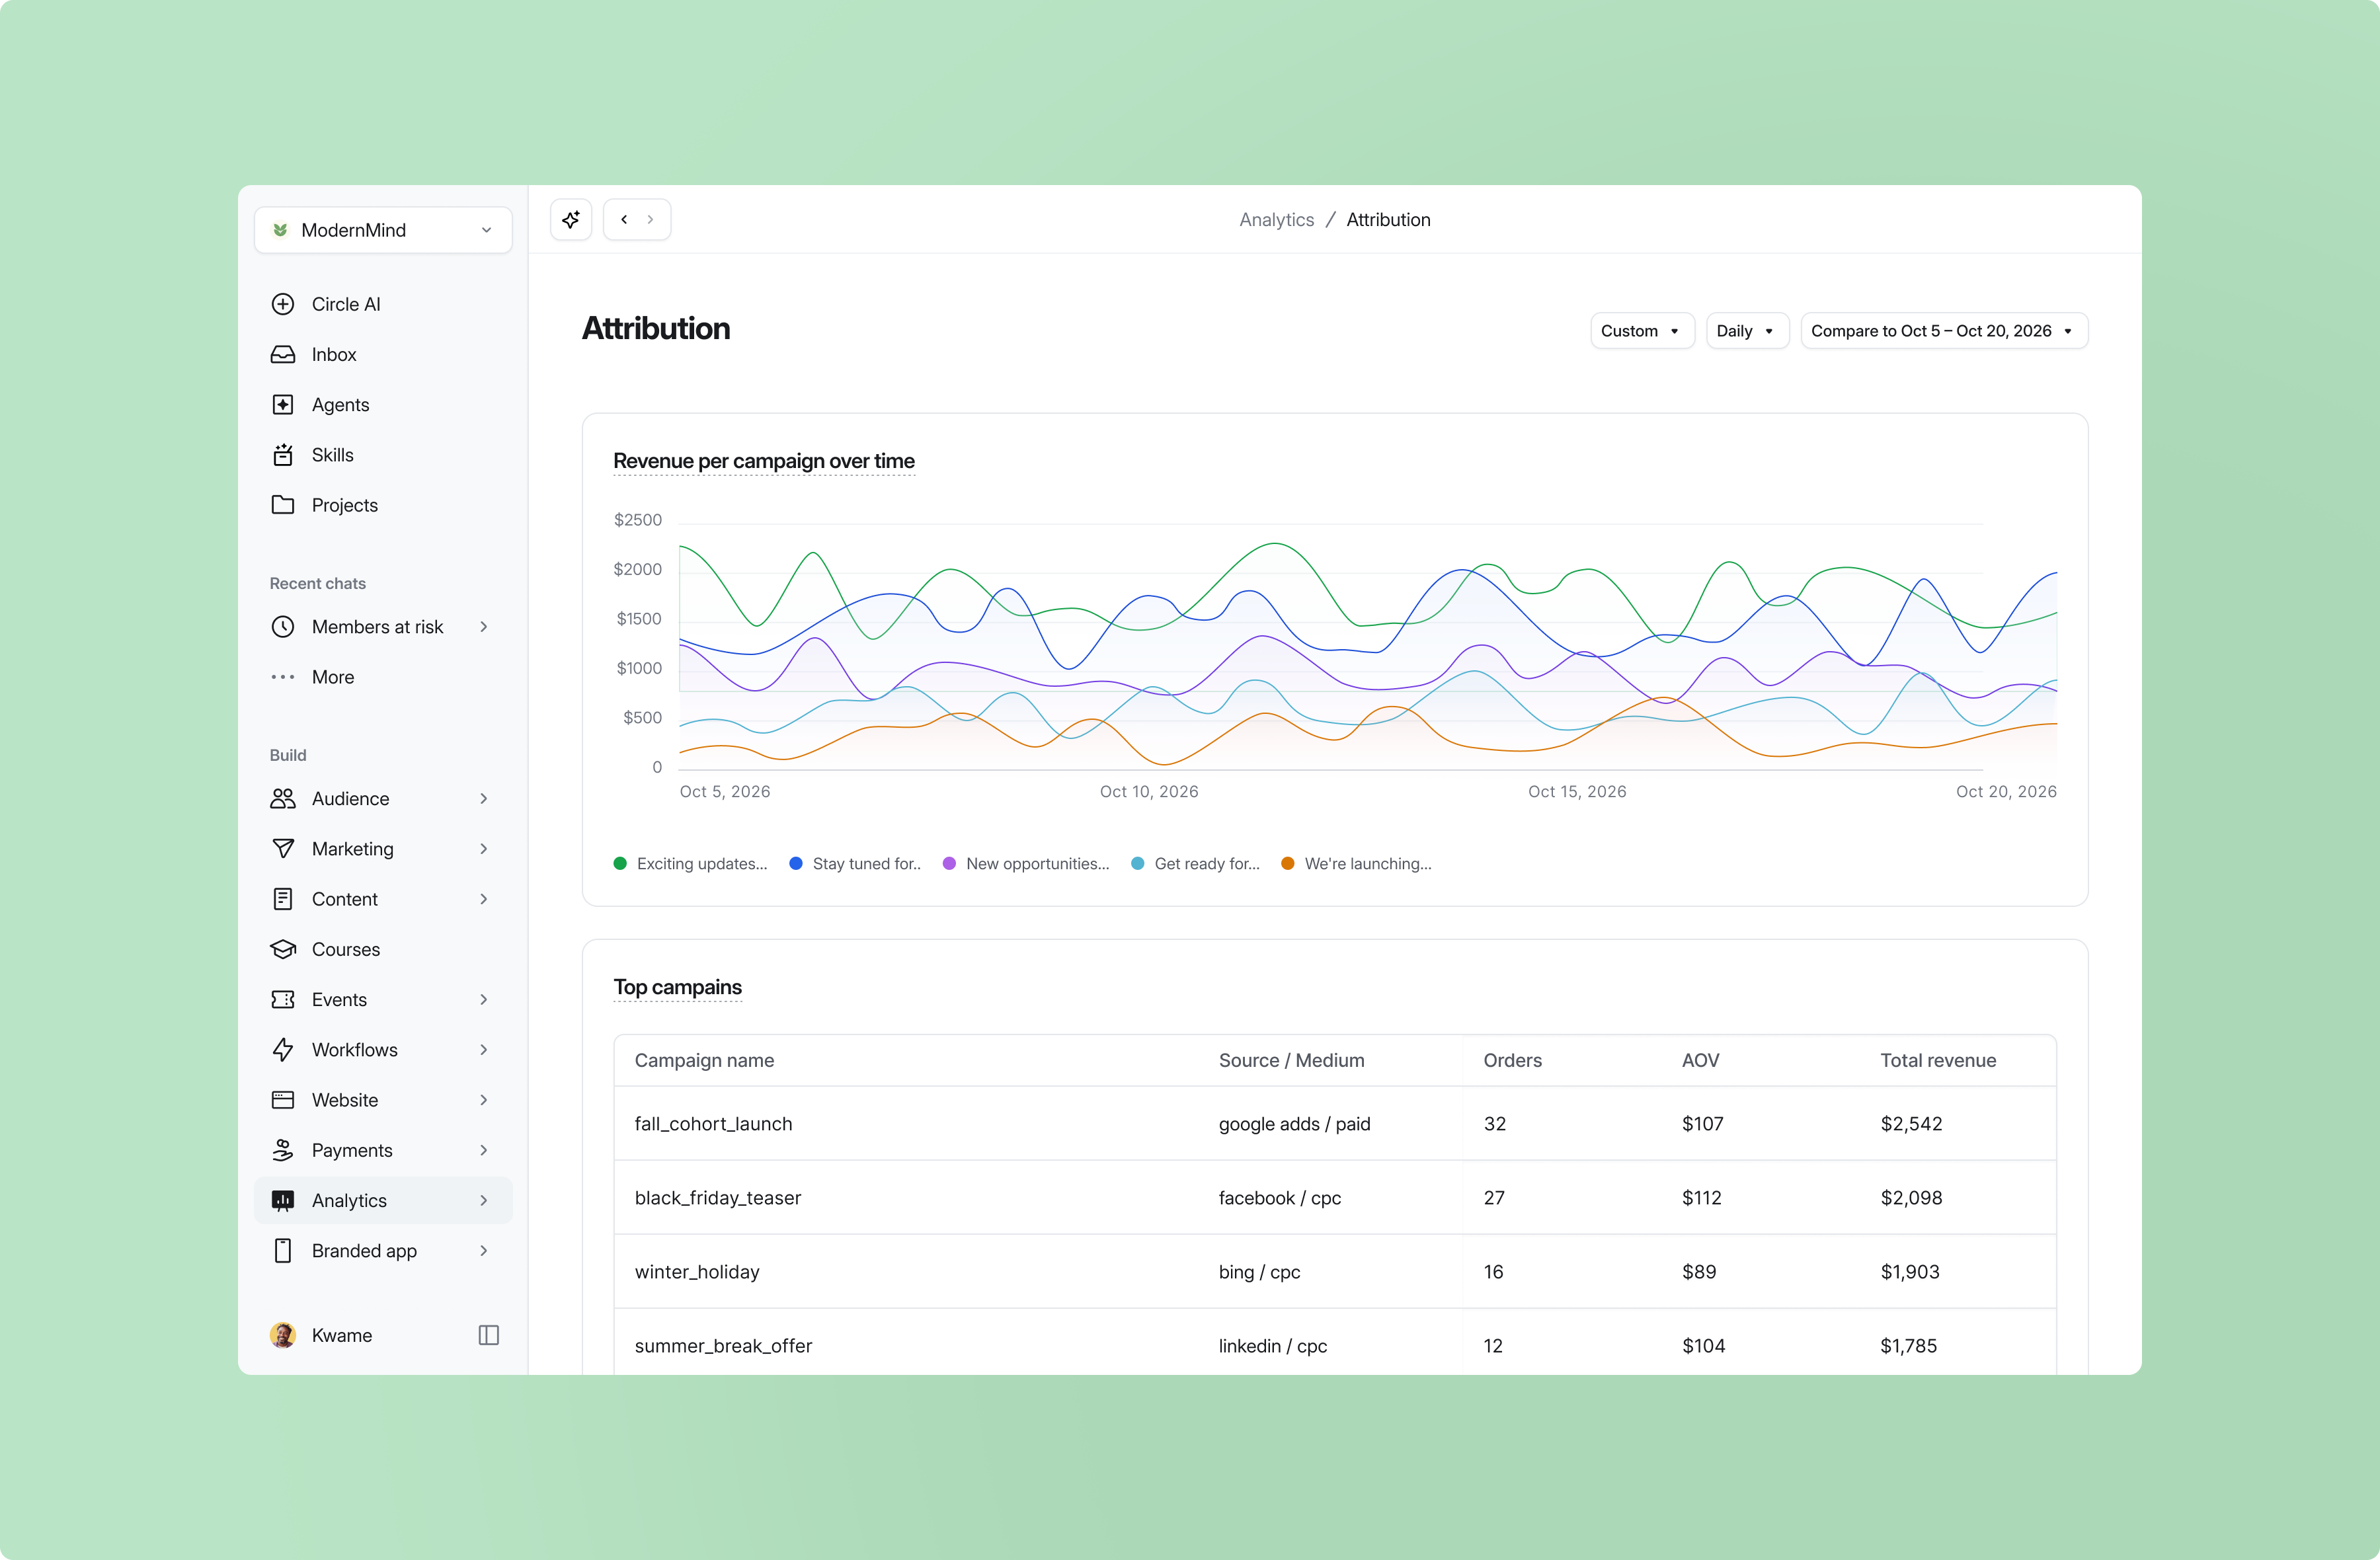Click the fall_cohort_launch campaign row
The image size is (2380, 1560).
click(x=1335, y=1123)
